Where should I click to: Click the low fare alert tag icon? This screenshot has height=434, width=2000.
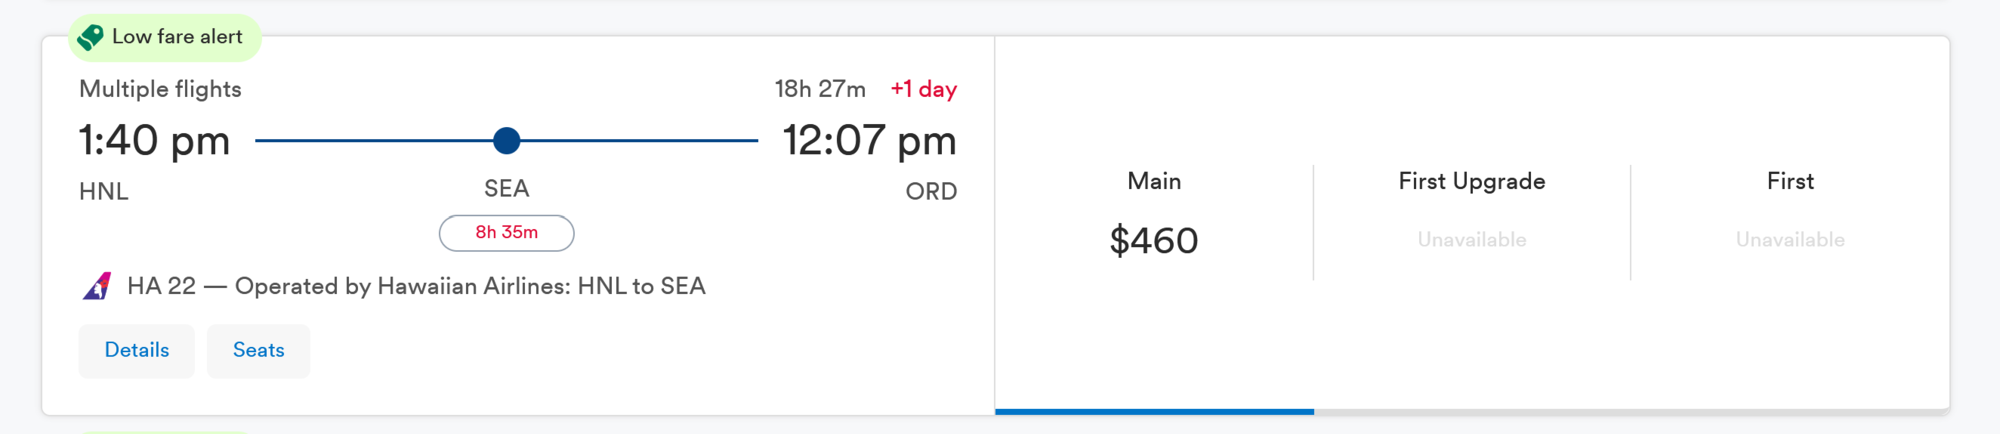(x=91, y=37)
